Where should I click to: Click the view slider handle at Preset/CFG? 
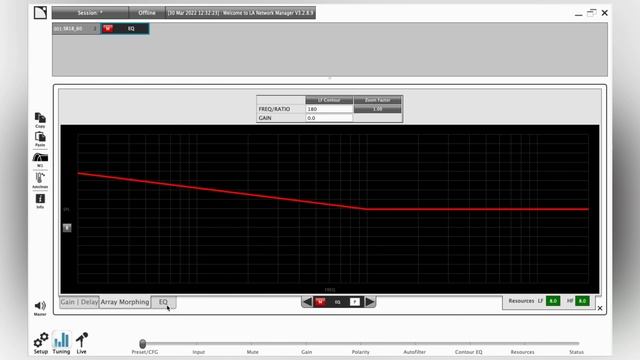pos(142,344)
